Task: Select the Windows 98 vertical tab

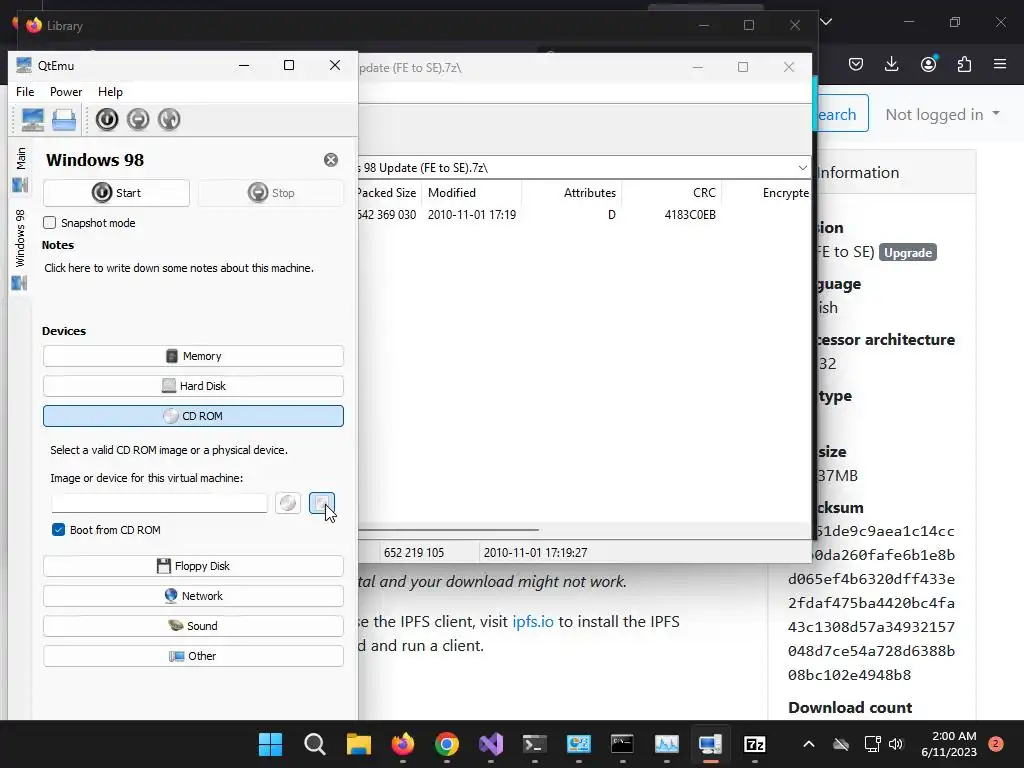Action: [x=20, y=249]
